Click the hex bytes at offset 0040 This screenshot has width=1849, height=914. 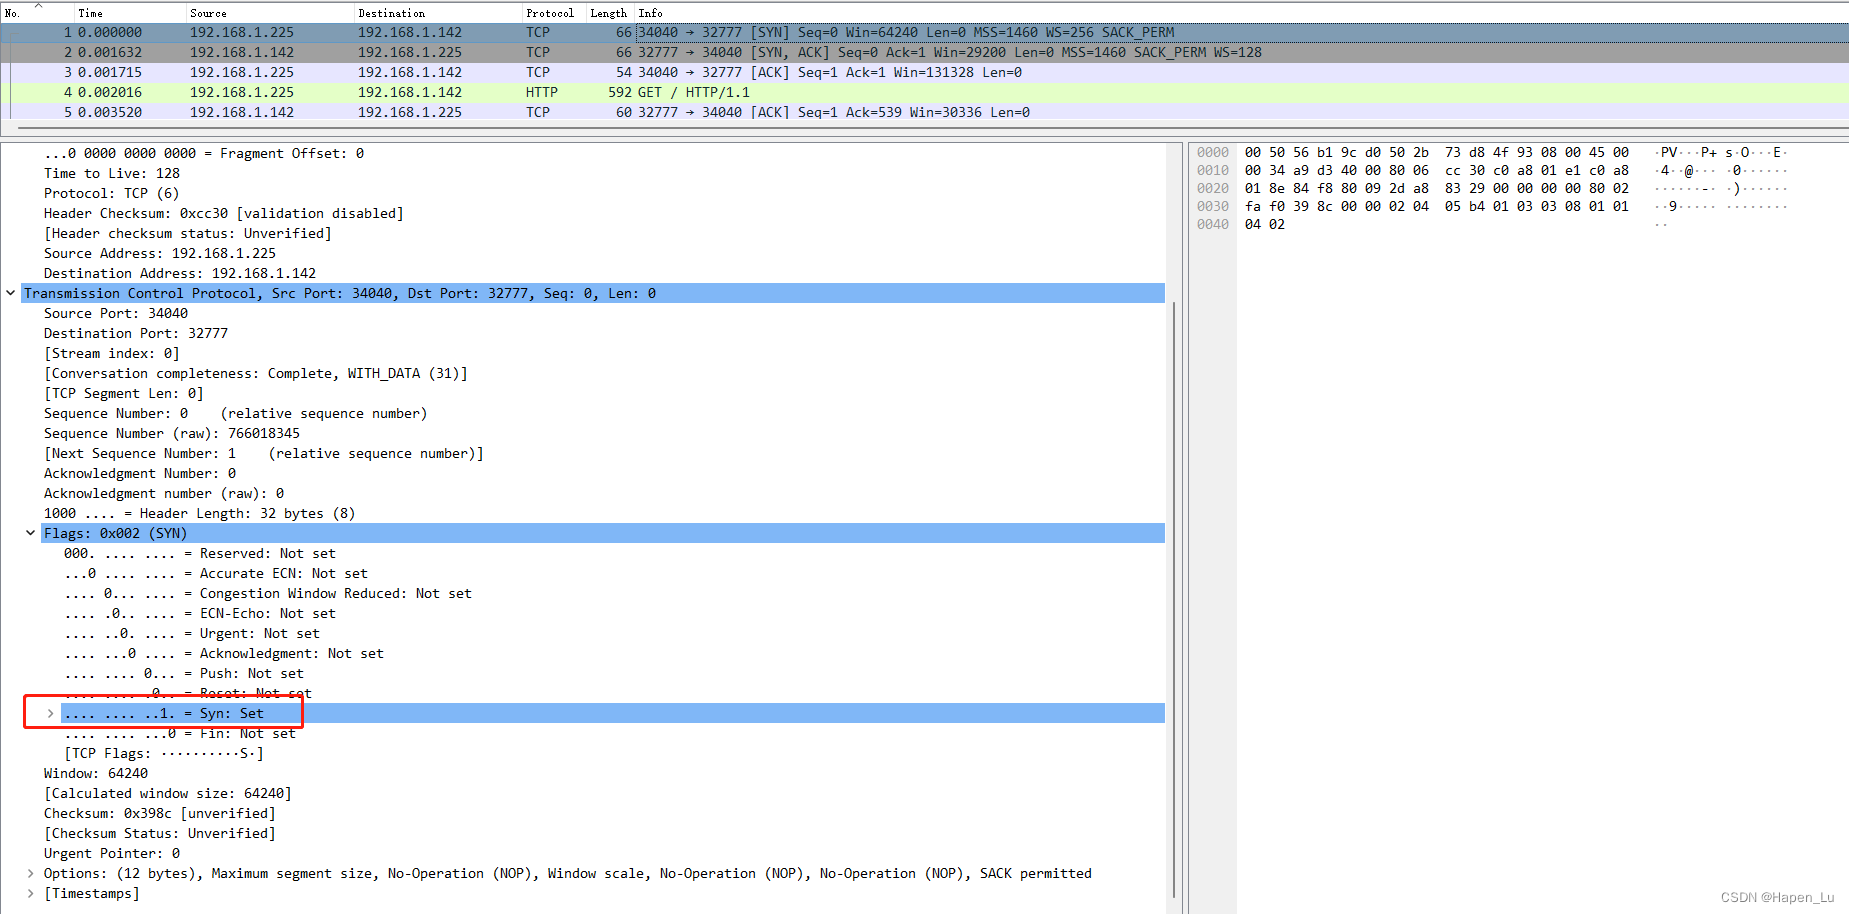pyautogui.click(x=1264, y=224)
